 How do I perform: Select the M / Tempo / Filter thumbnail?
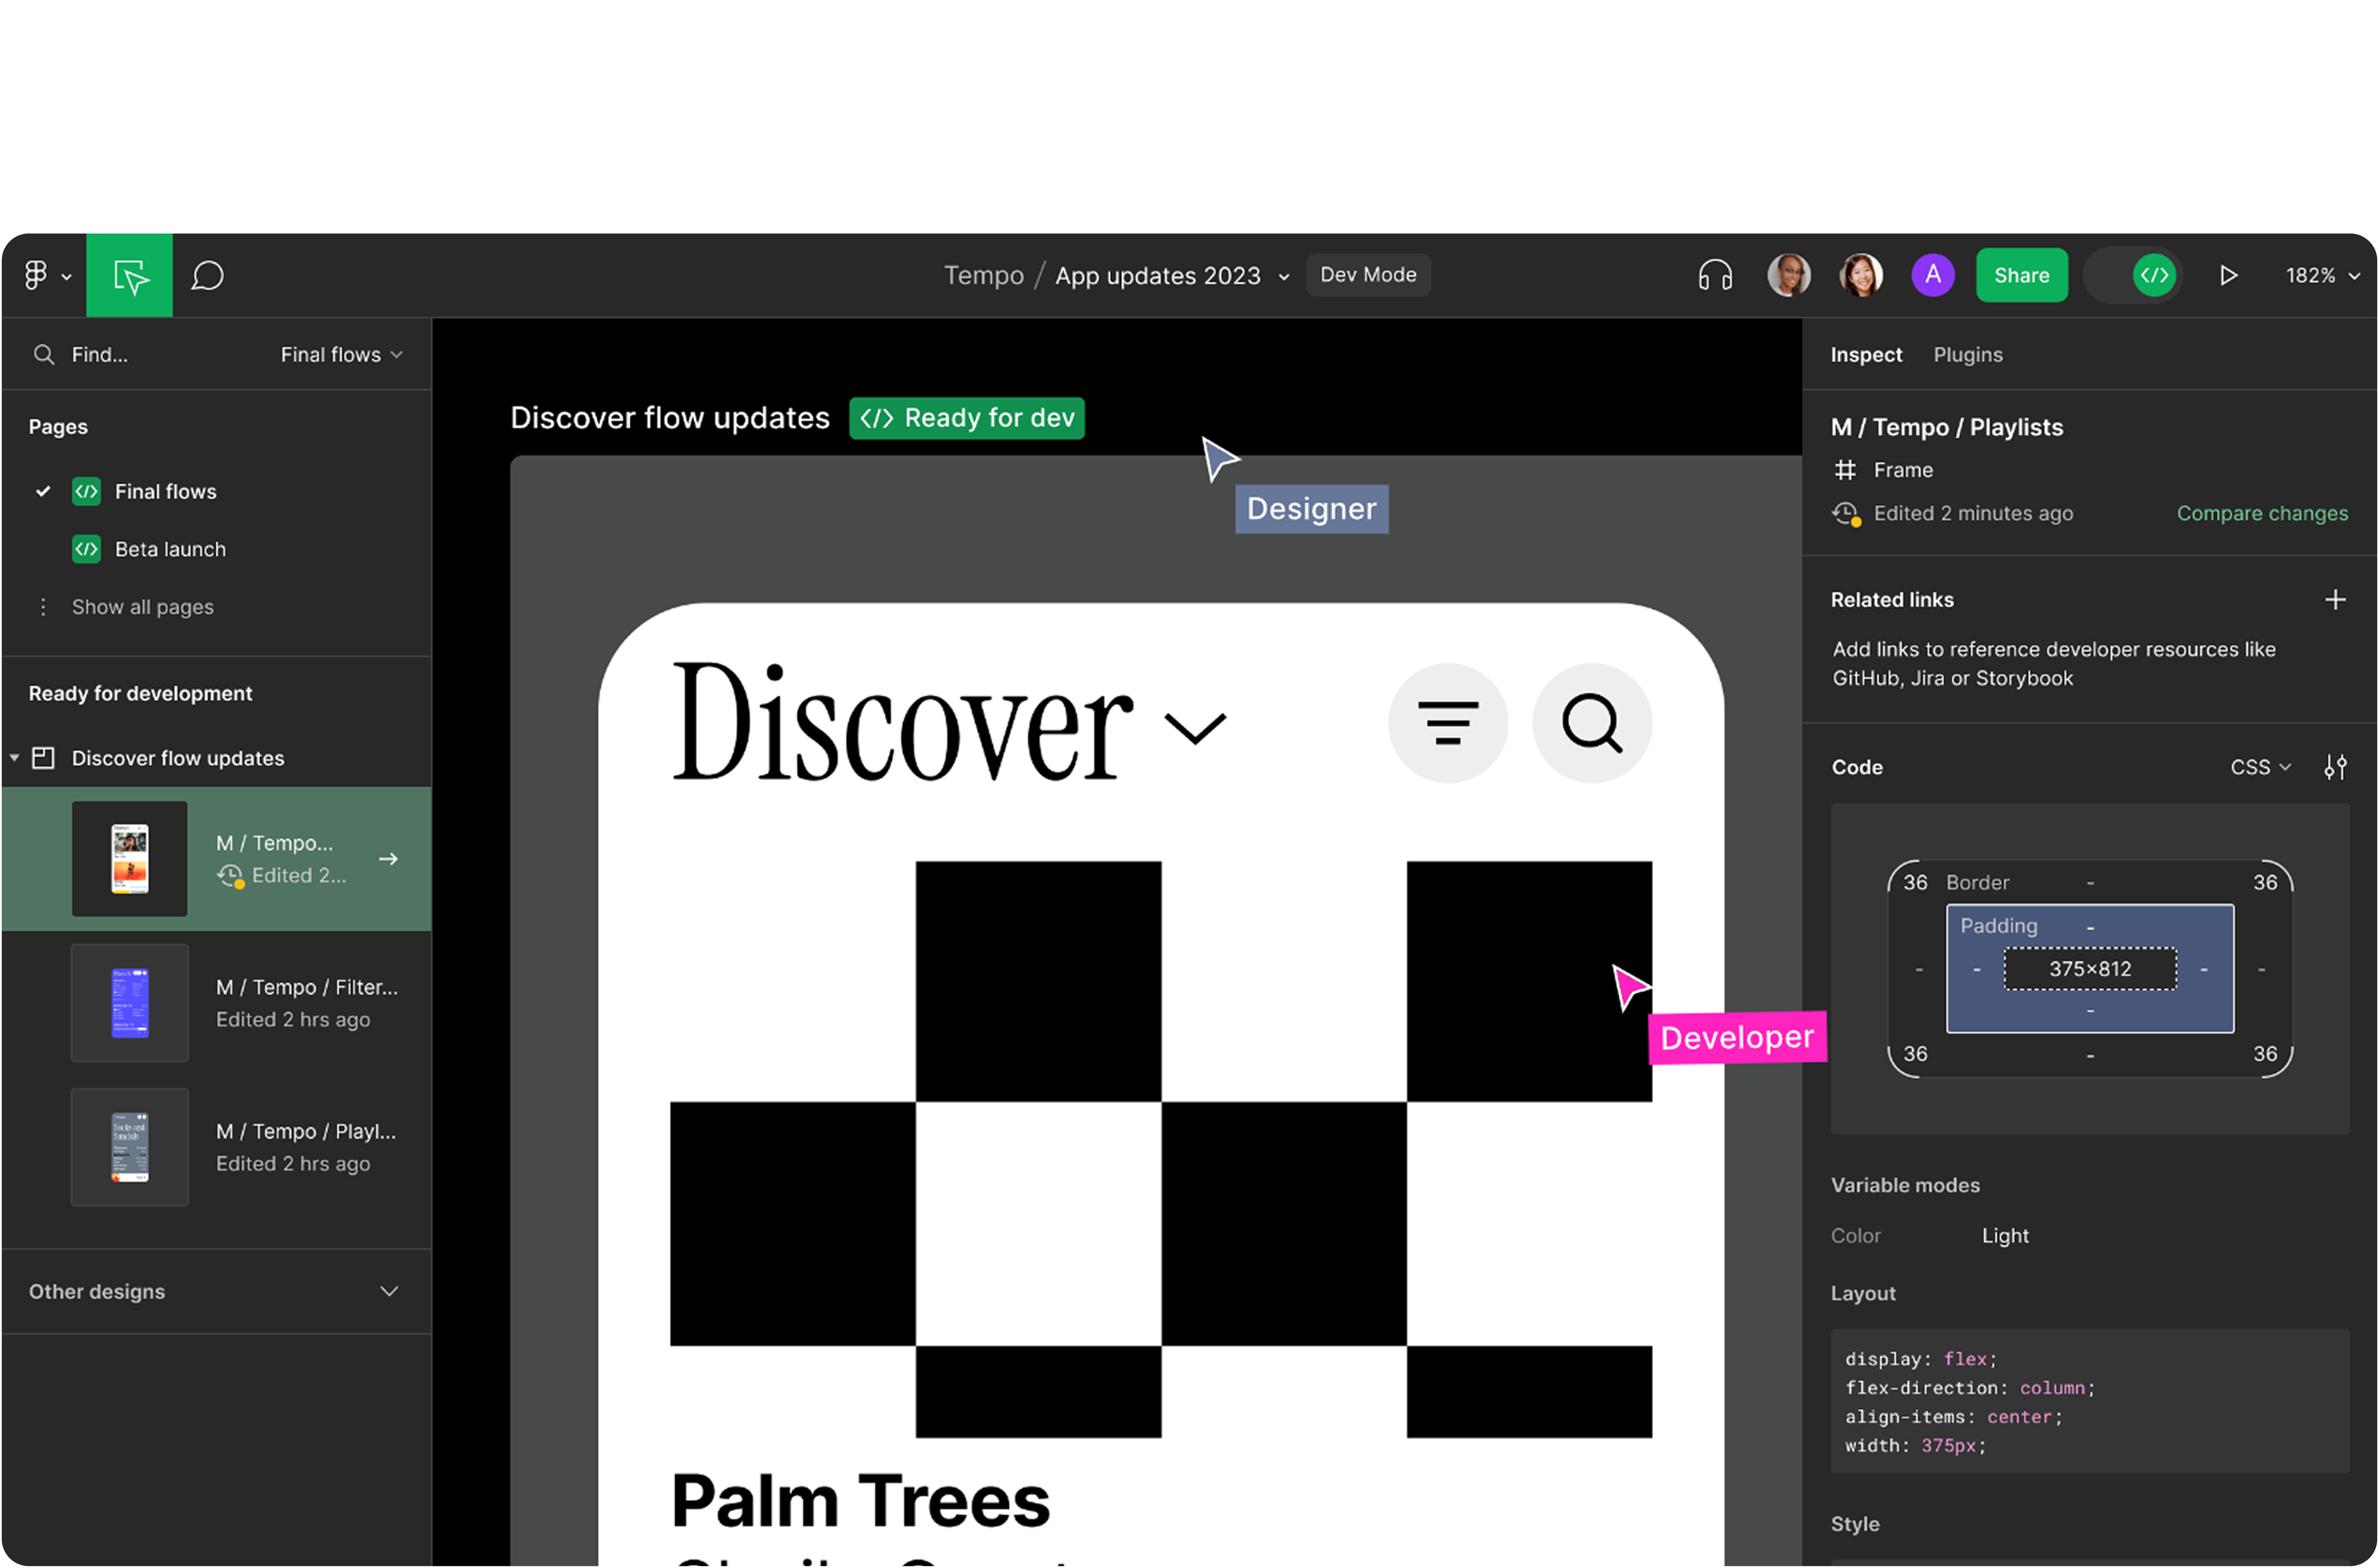130,1003
